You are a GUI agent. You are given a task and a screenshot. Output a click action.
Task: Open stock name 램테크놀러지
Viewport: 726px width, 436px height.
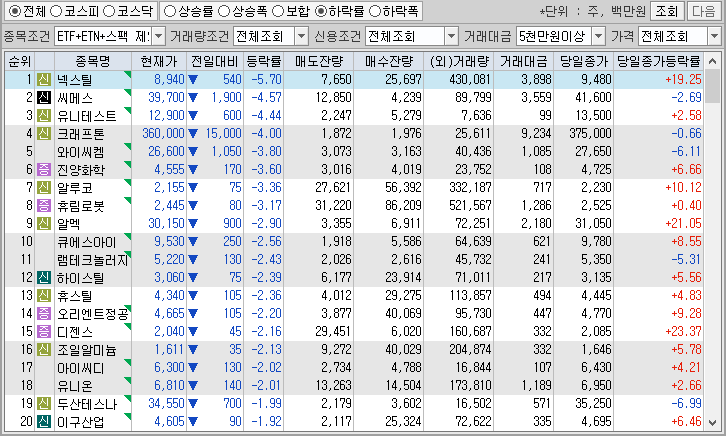[x=92, y=260]
